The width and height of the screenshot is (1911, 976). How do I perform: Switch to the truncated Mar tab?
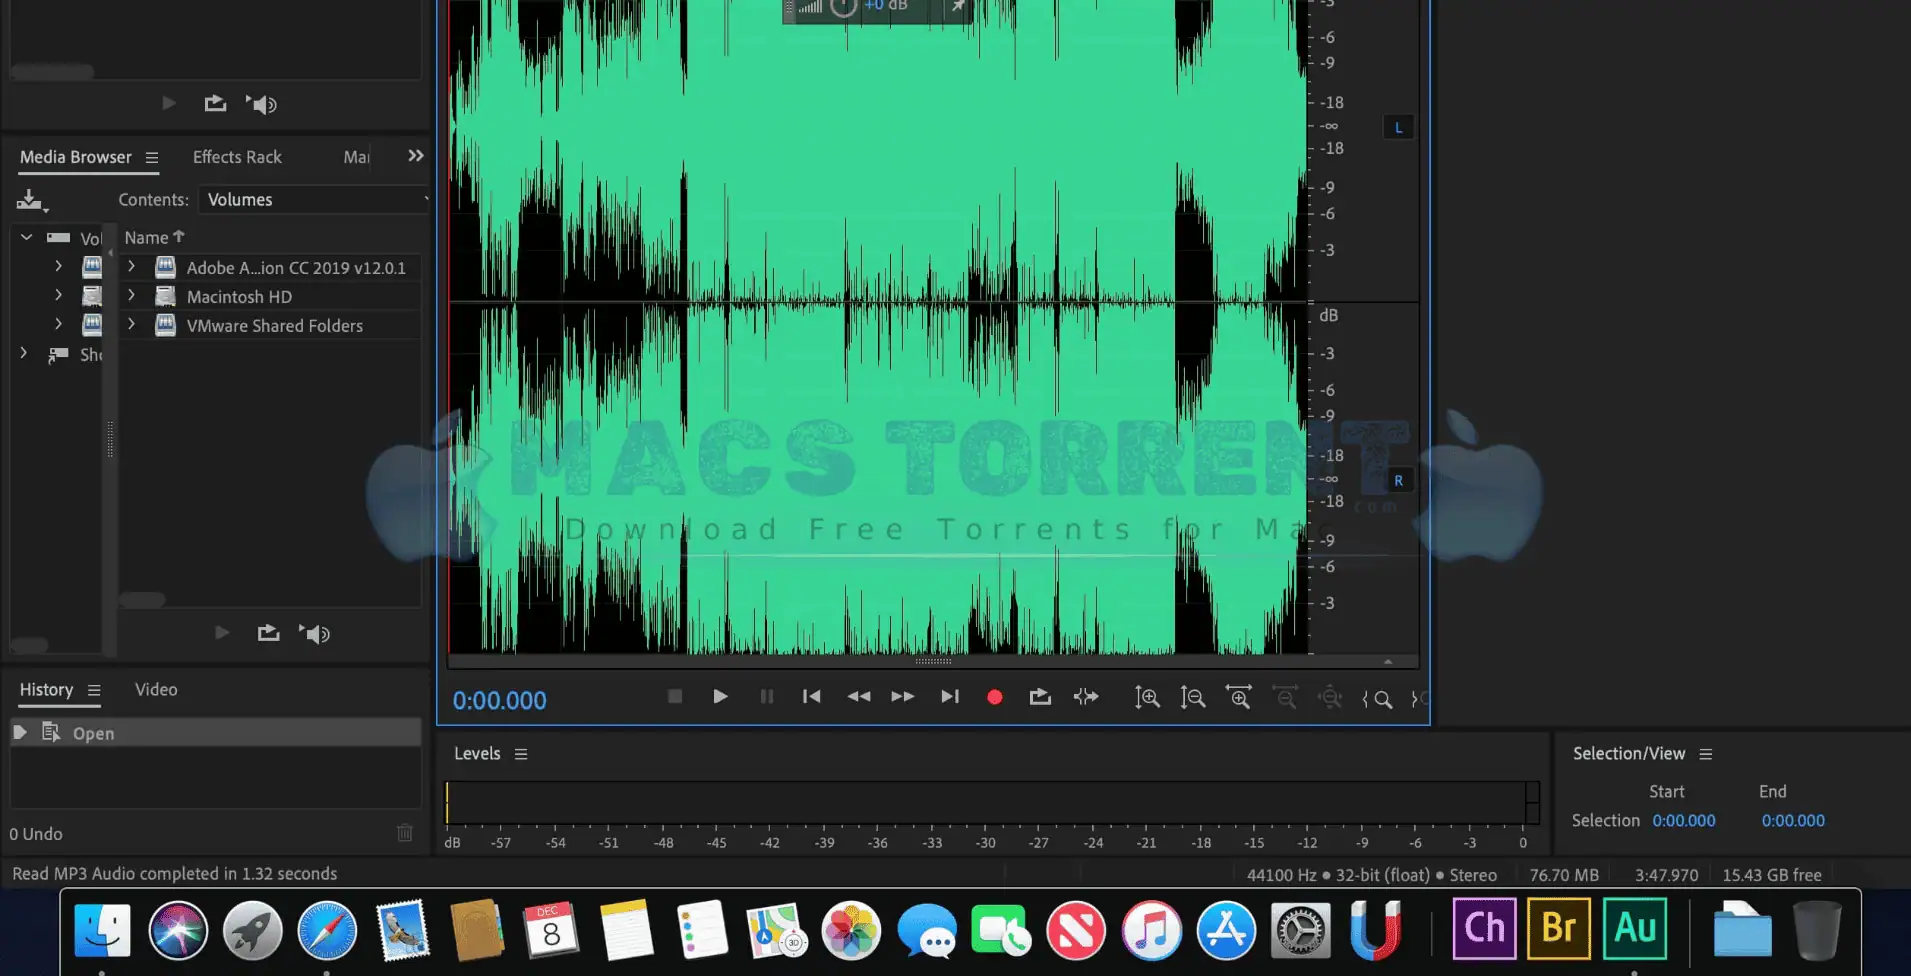356,157
